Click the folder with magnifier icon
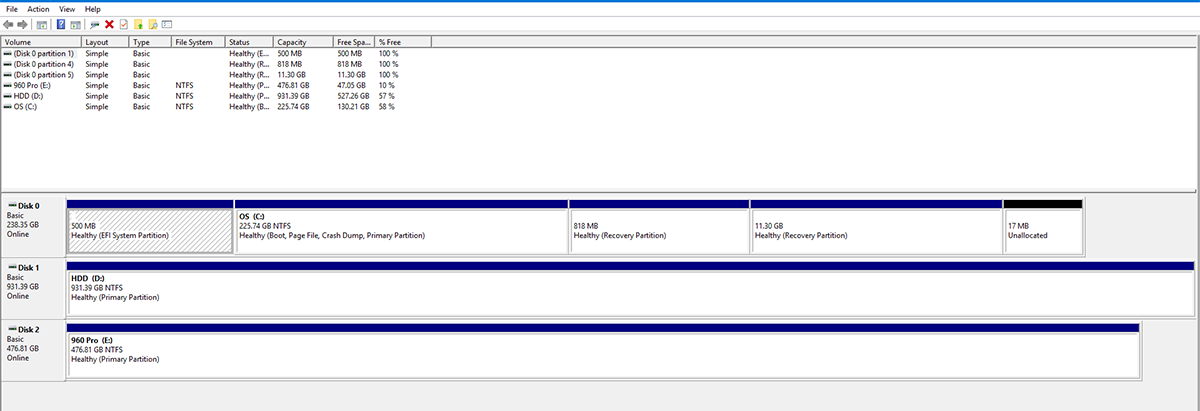 (152, 24)
